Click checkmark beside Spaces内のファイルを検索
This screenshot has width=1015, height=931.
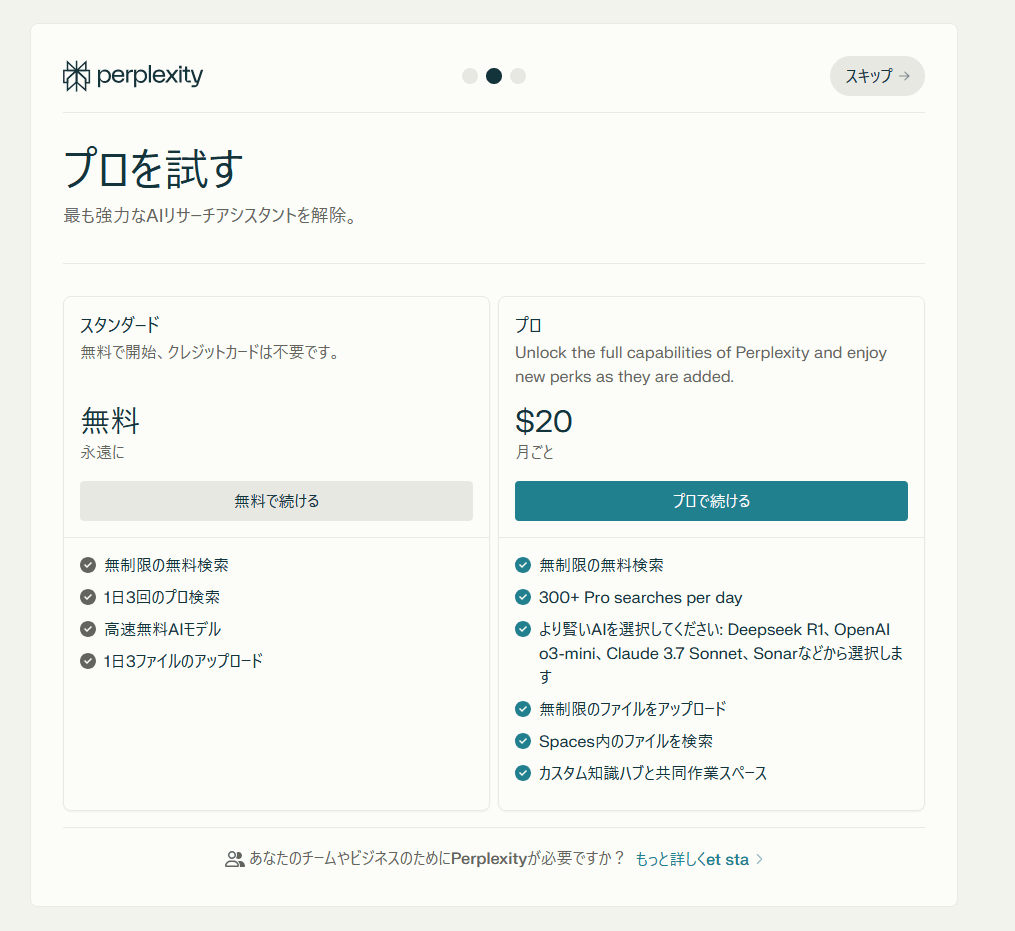[523, 741]
